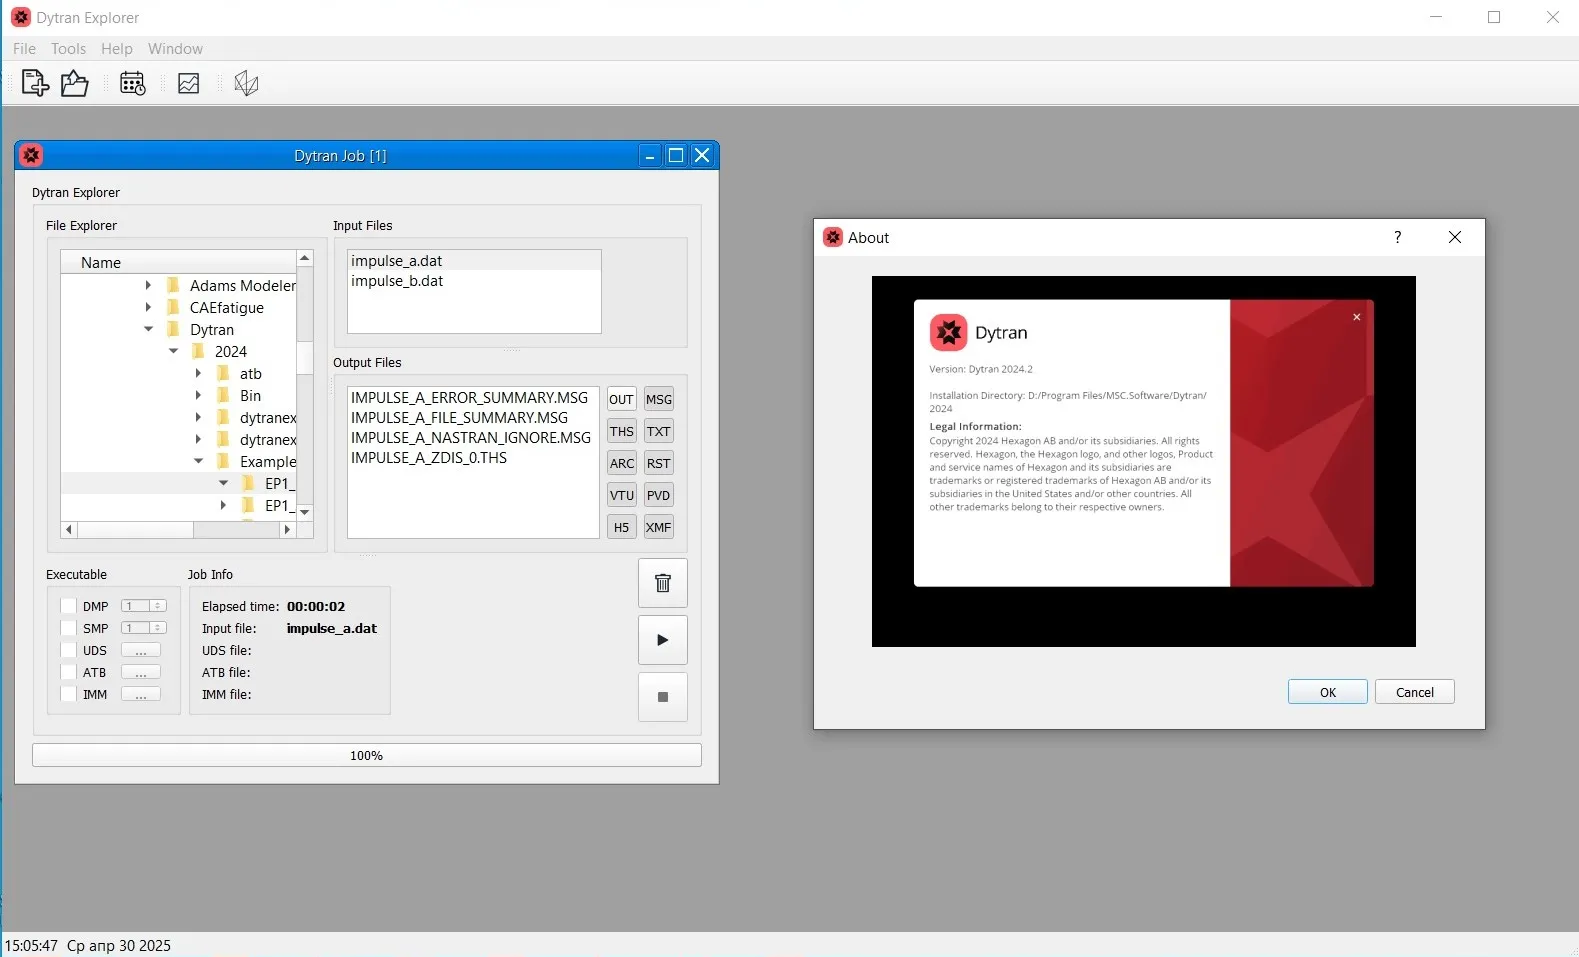Open the Help menu

pos(117,48)
